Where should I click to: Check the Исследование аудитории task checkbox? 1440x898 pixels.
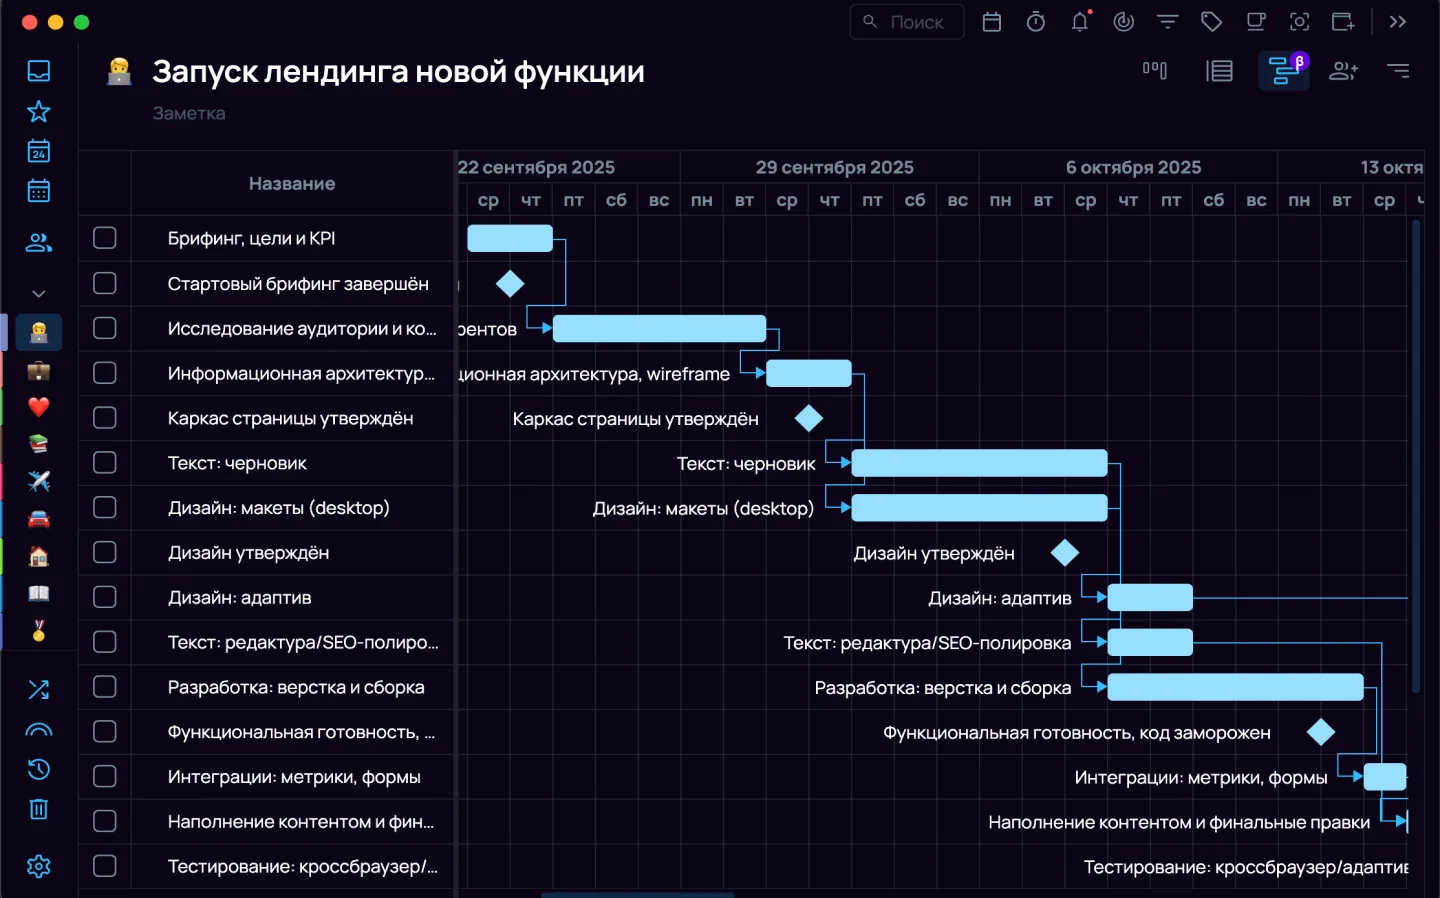[x=105, y=328]
